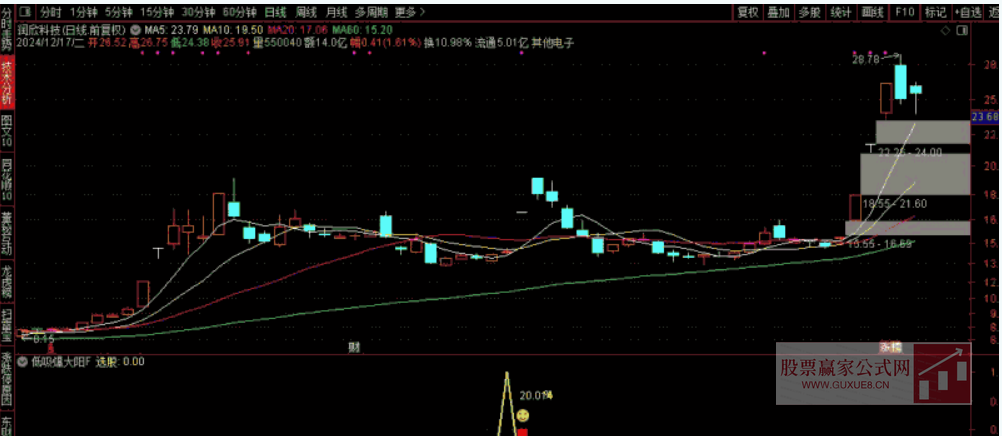Activate the 画线 drawing tool
The image size is (1002, 436).
[872, 12]
